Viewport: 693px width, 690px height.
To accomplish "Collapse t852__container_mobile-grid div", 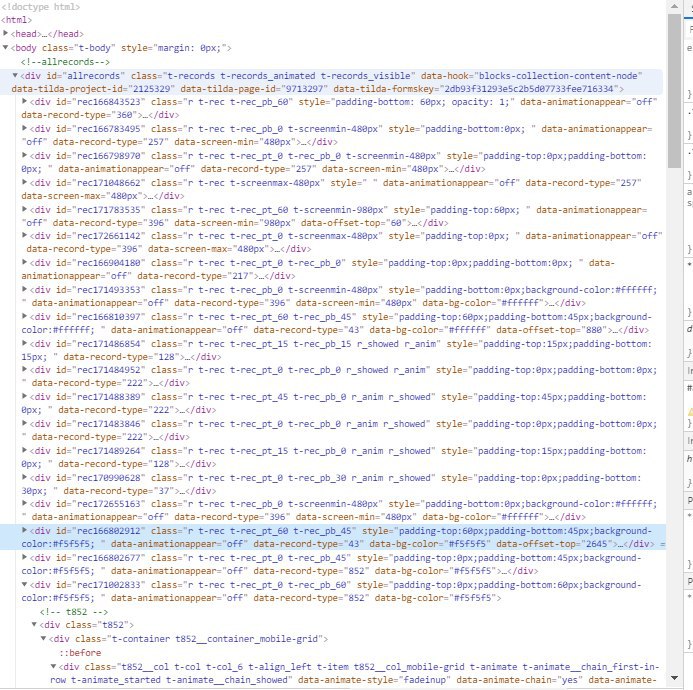I will [x=44, y=638].
